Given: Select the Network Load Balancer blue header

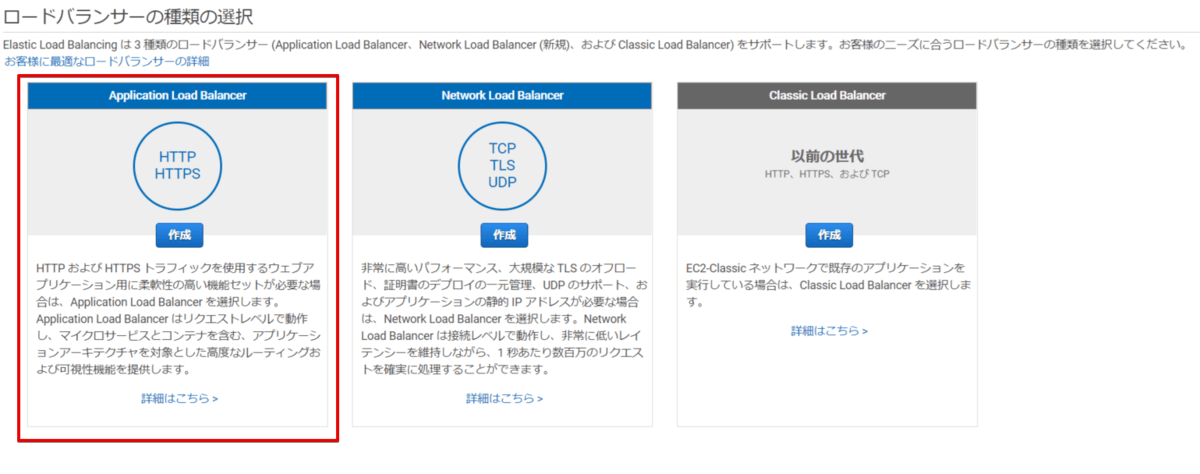Looking at the screenshot, I should point(502,95).
